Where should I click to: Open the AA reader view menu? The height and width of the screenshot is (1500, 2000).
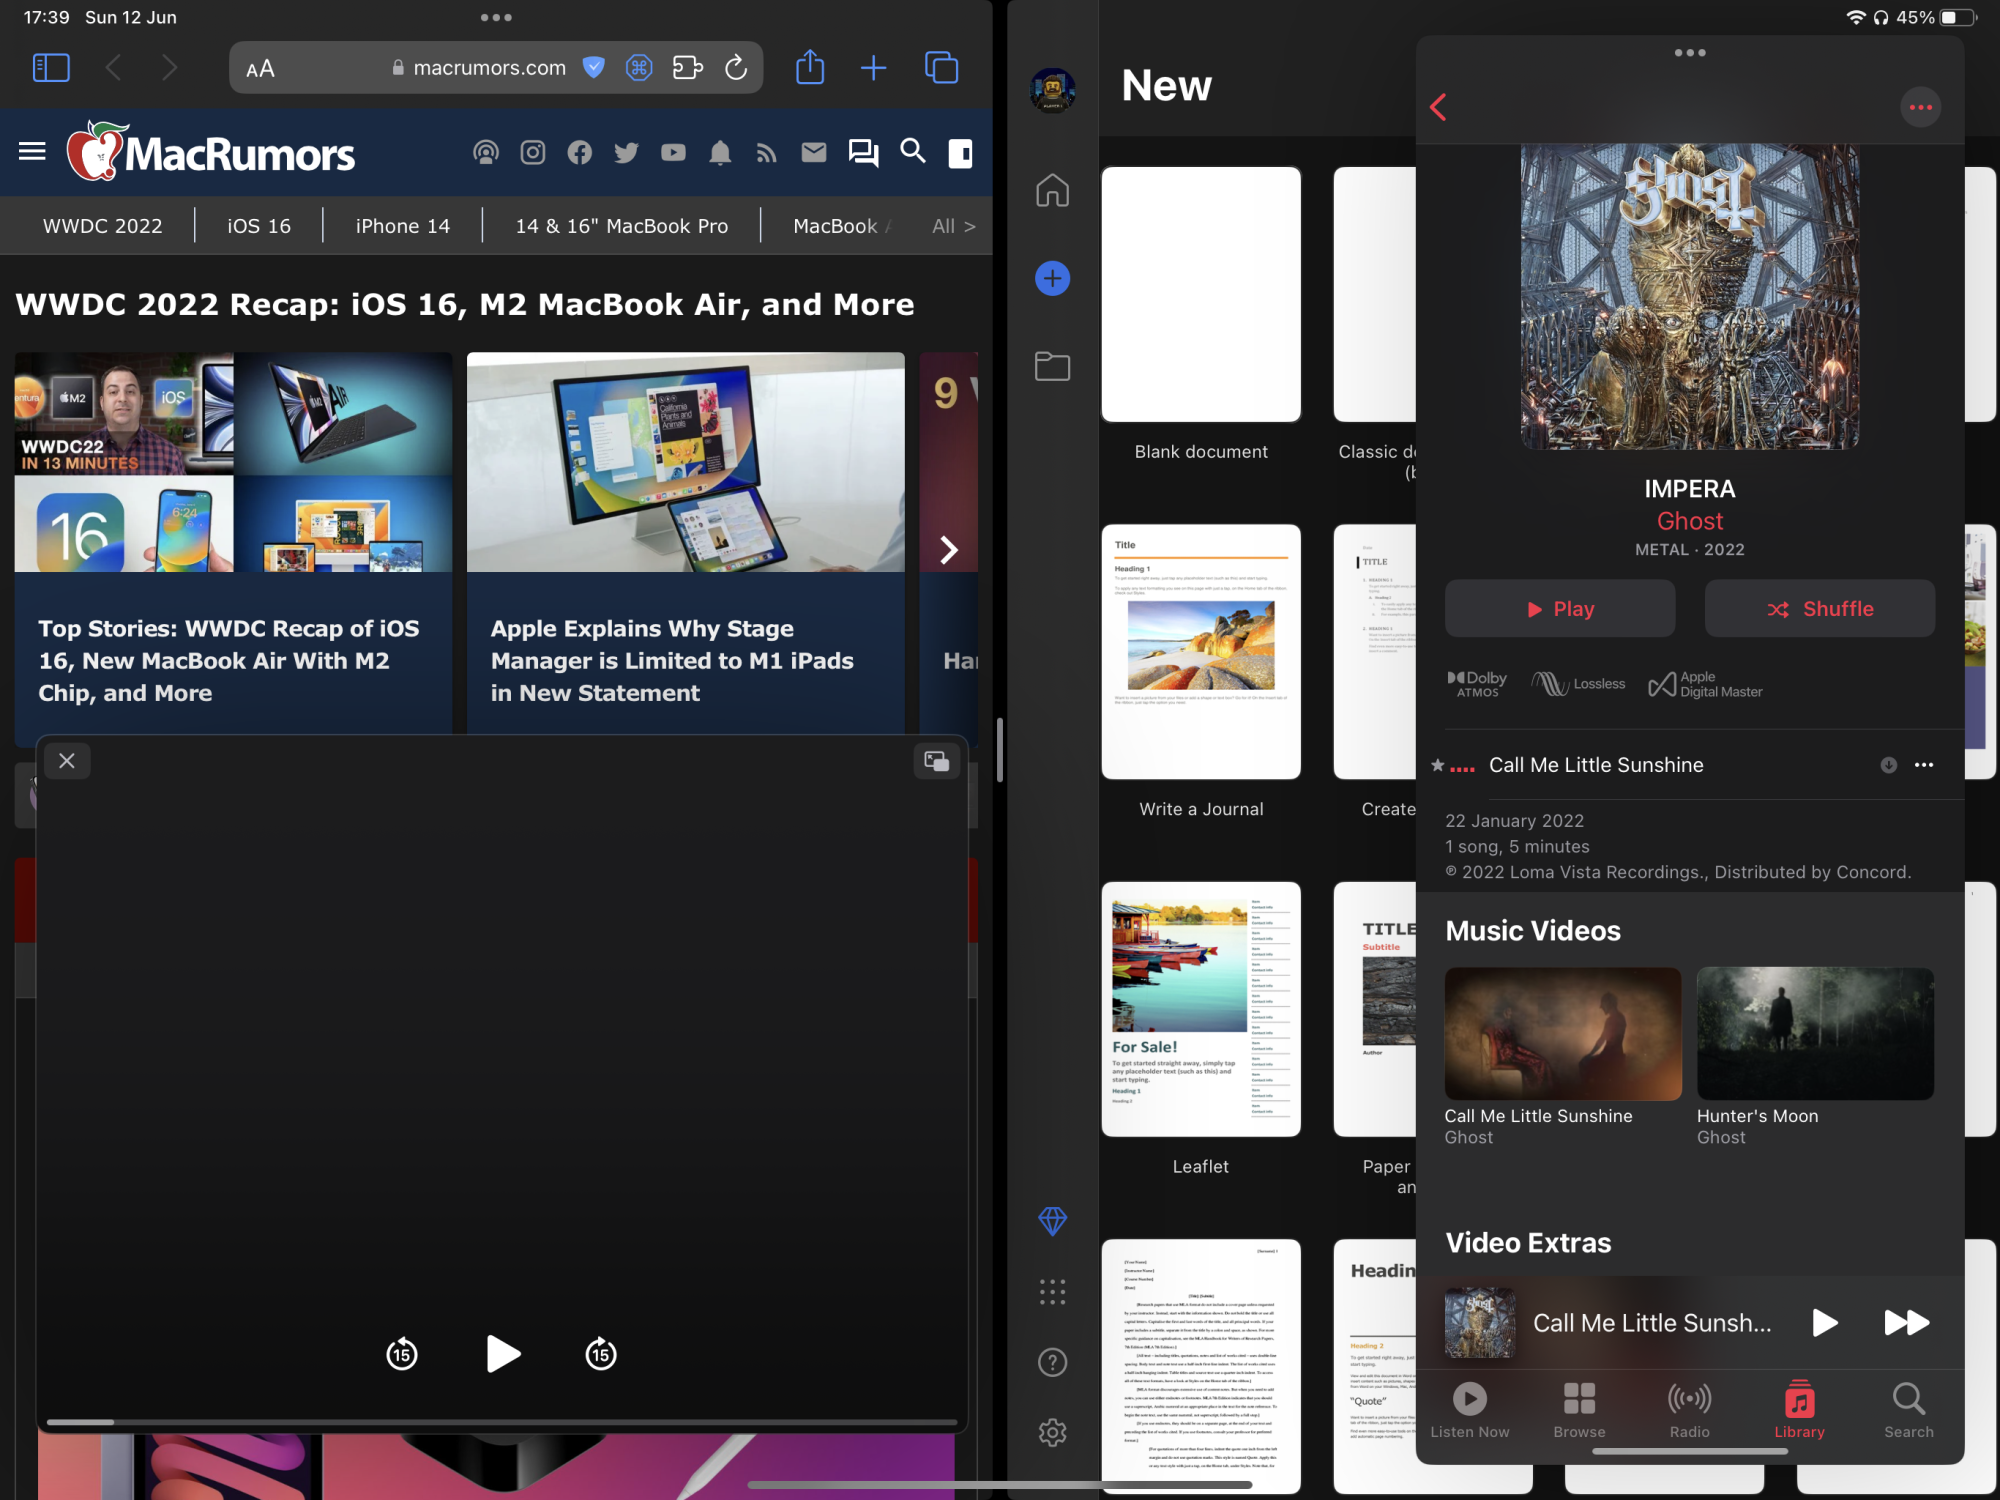point(260,68)
